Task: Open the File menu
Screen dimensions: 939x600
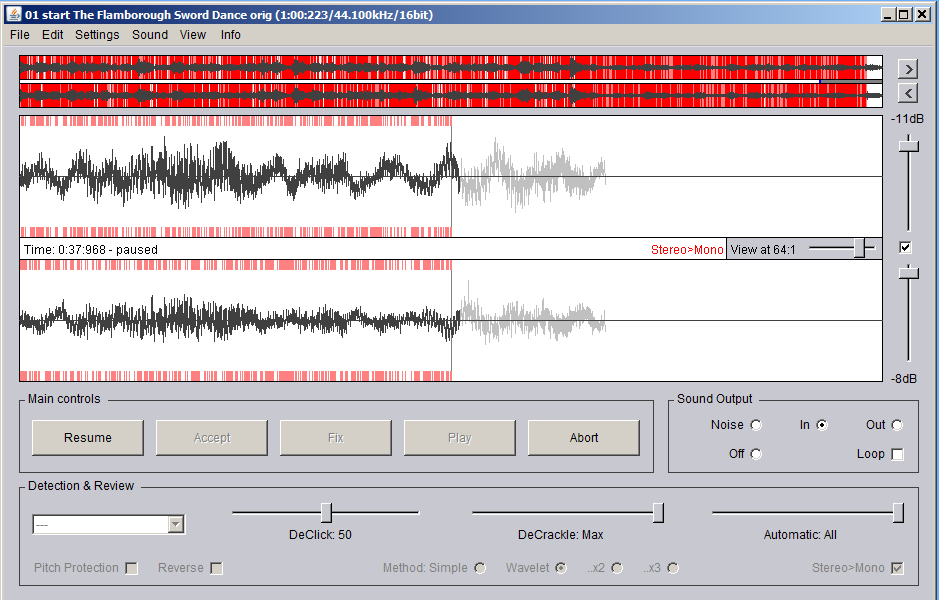Action: (20, 35)
